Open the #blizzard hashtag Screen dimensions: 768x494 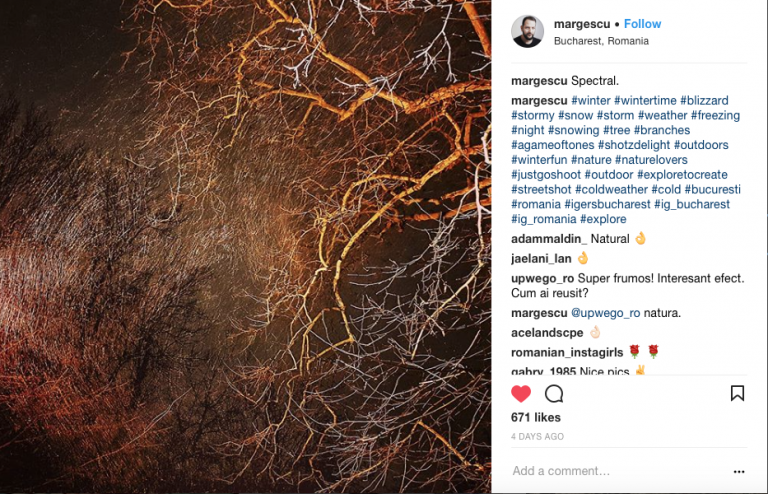click(x=704, y=101)
